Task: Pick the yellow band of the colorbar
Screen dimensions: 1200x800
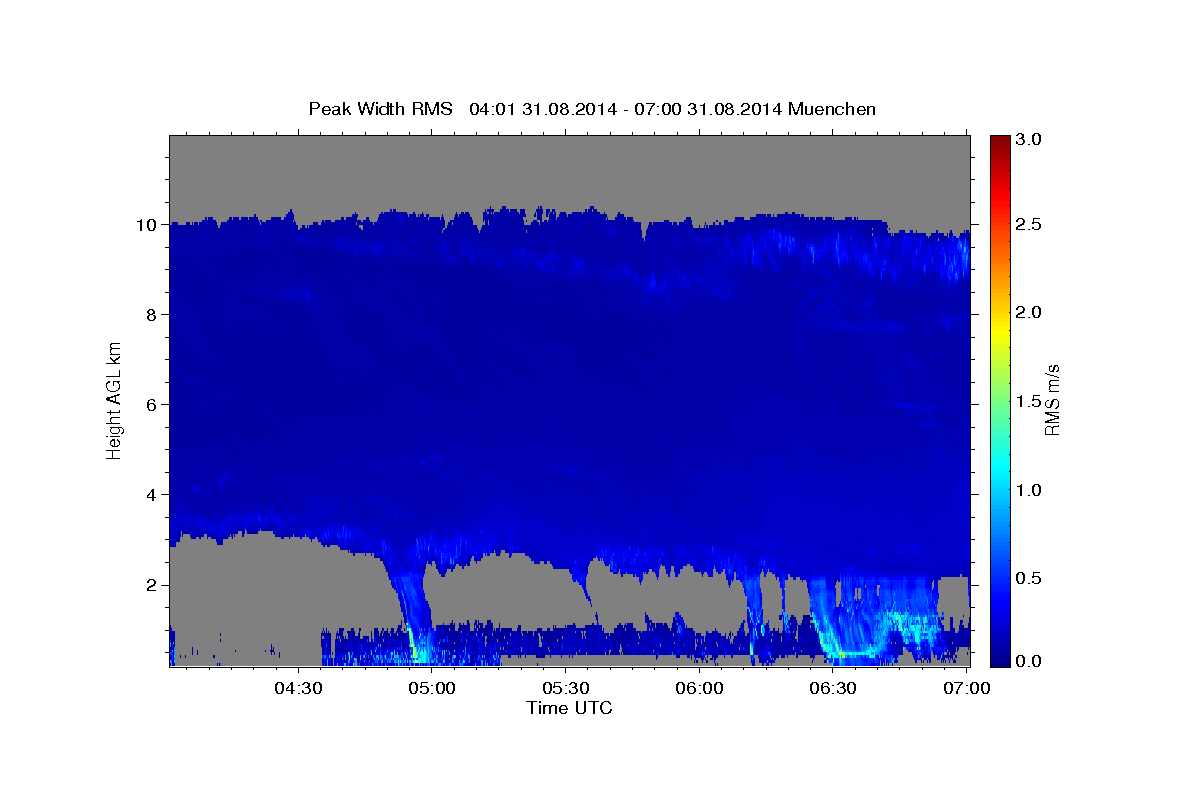Action: click(x=1000, y=330)
